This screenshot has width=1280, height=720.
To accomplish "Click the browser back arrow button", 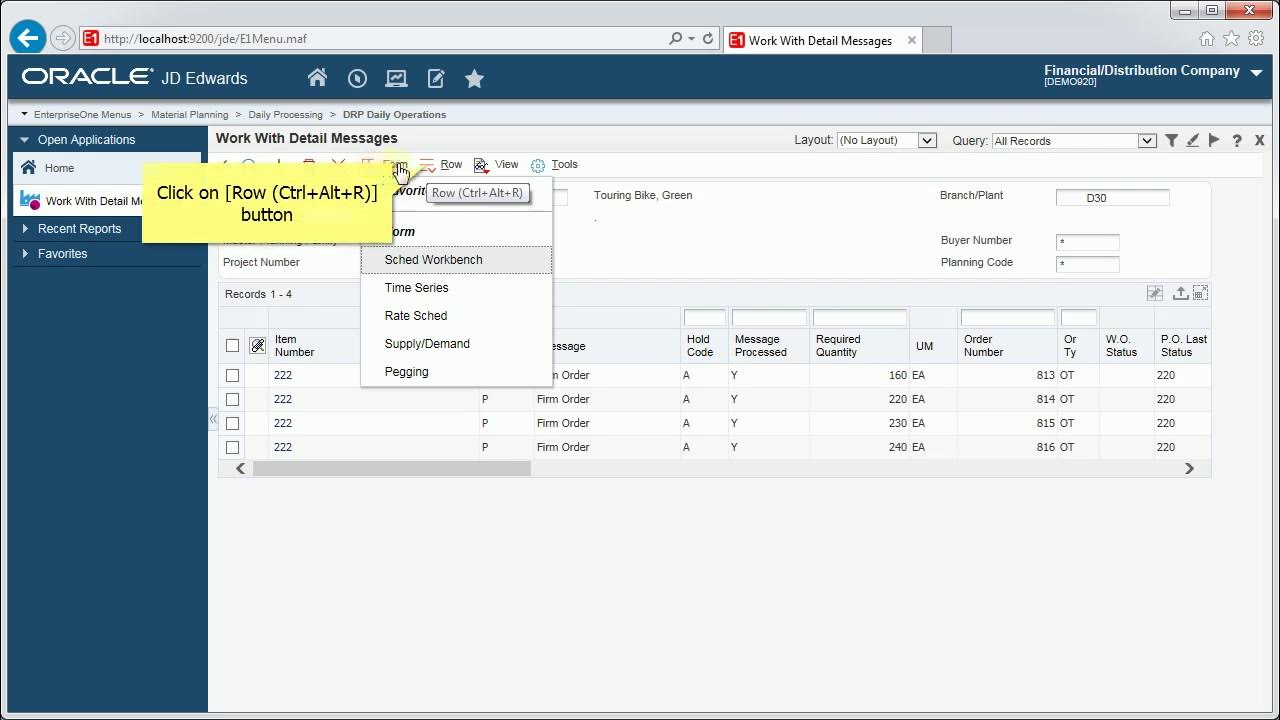I will click(x=28, y=39).
